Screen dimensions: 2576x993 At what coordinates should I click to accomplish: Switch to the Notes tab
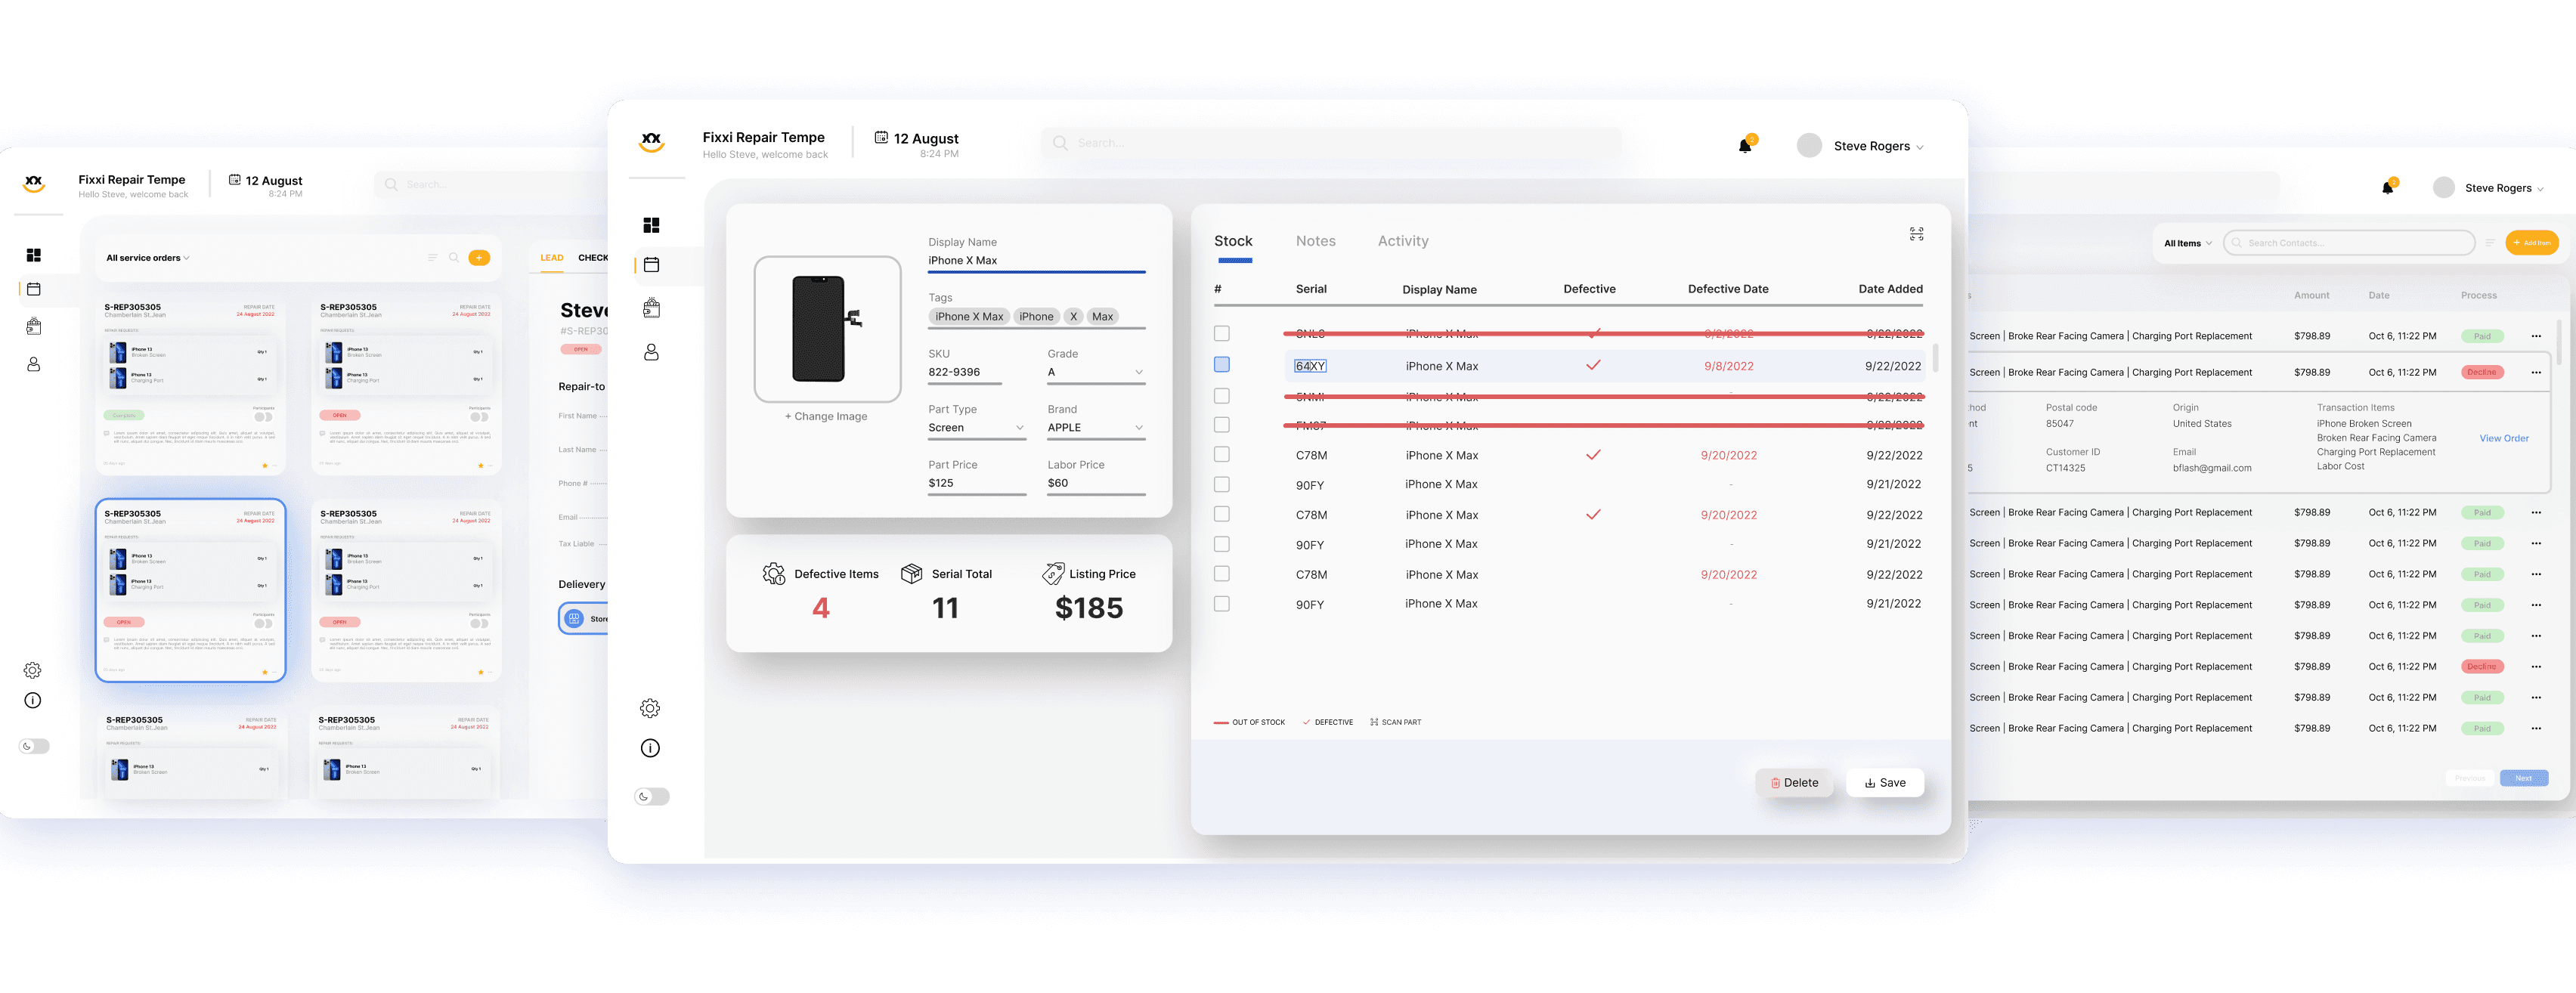click(1315, 241)
